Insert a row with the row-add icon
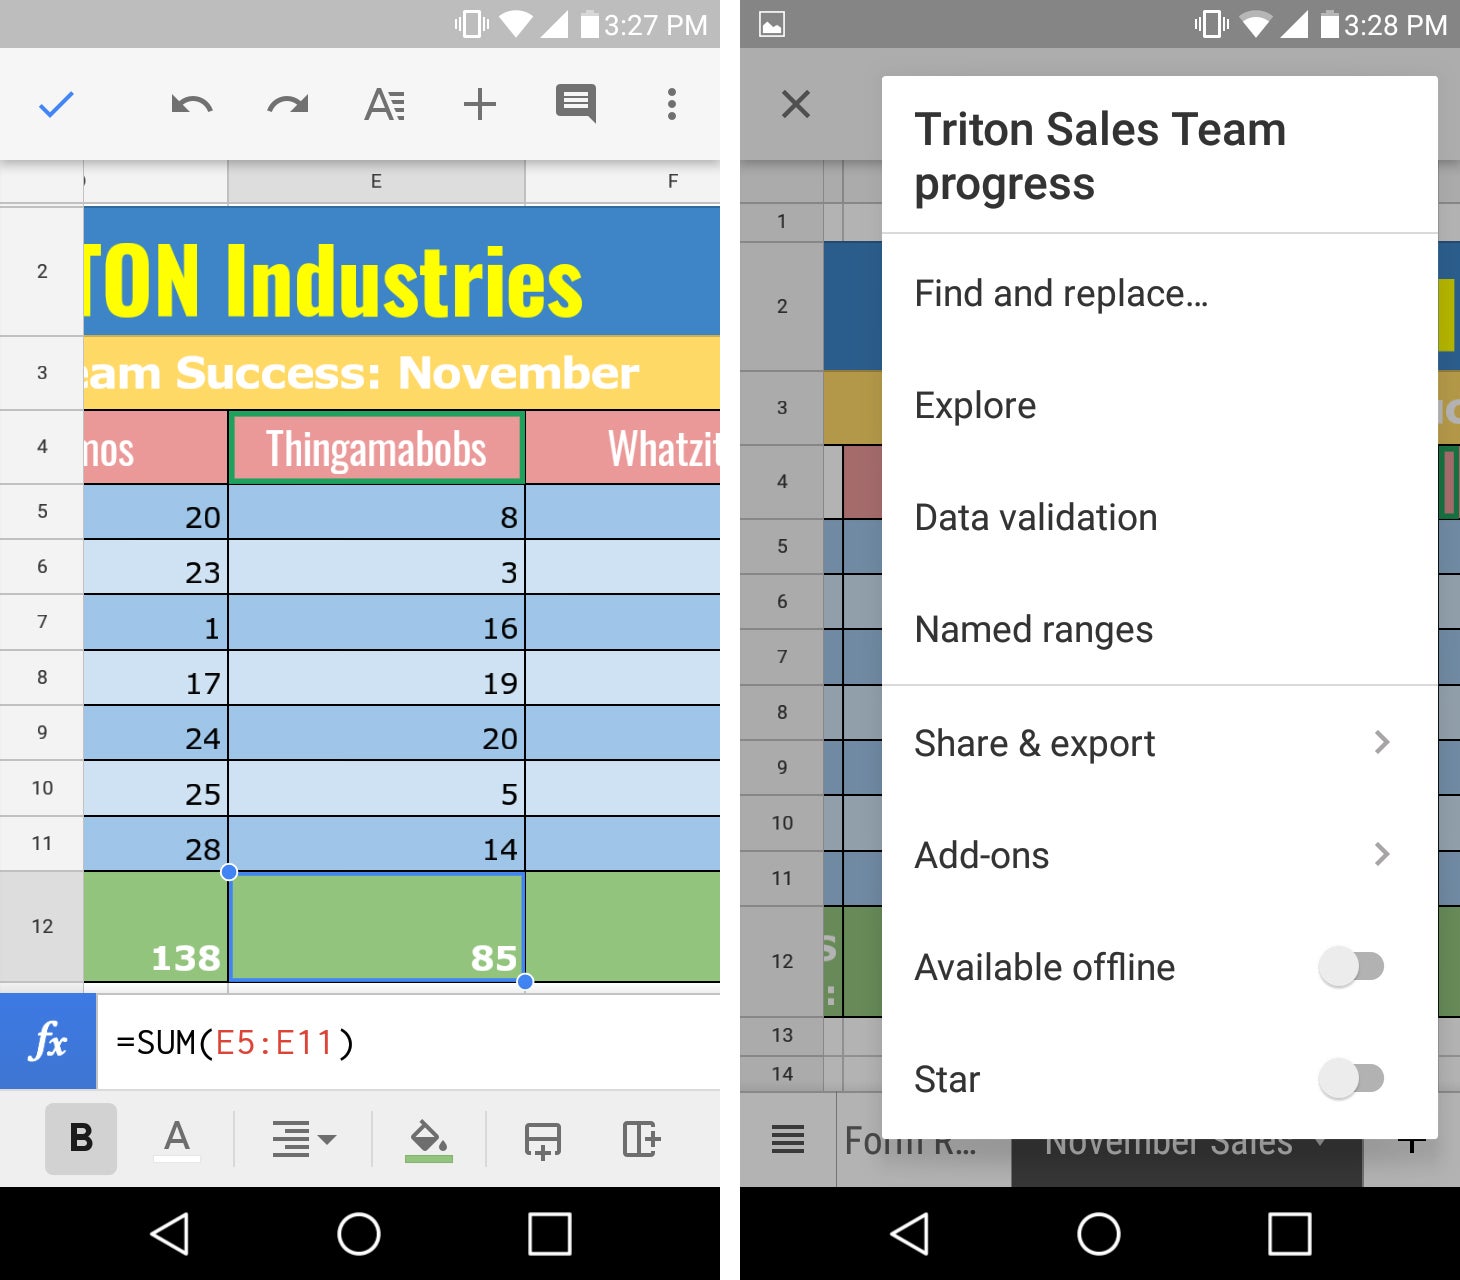 click(543, 1140)
